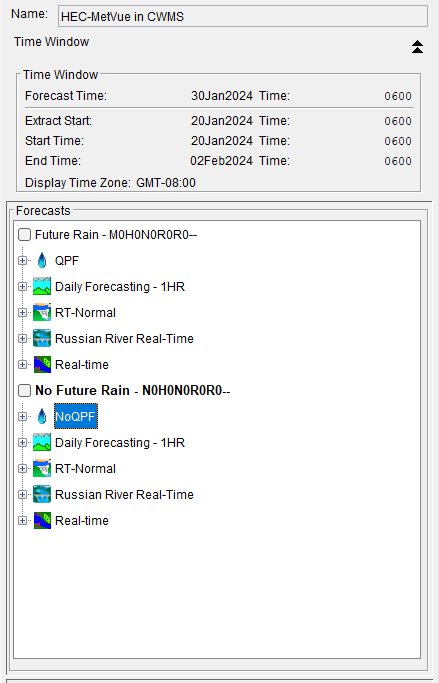
Task: Expand Real-time node under Future Rain
Action: (x=22, y=364)
